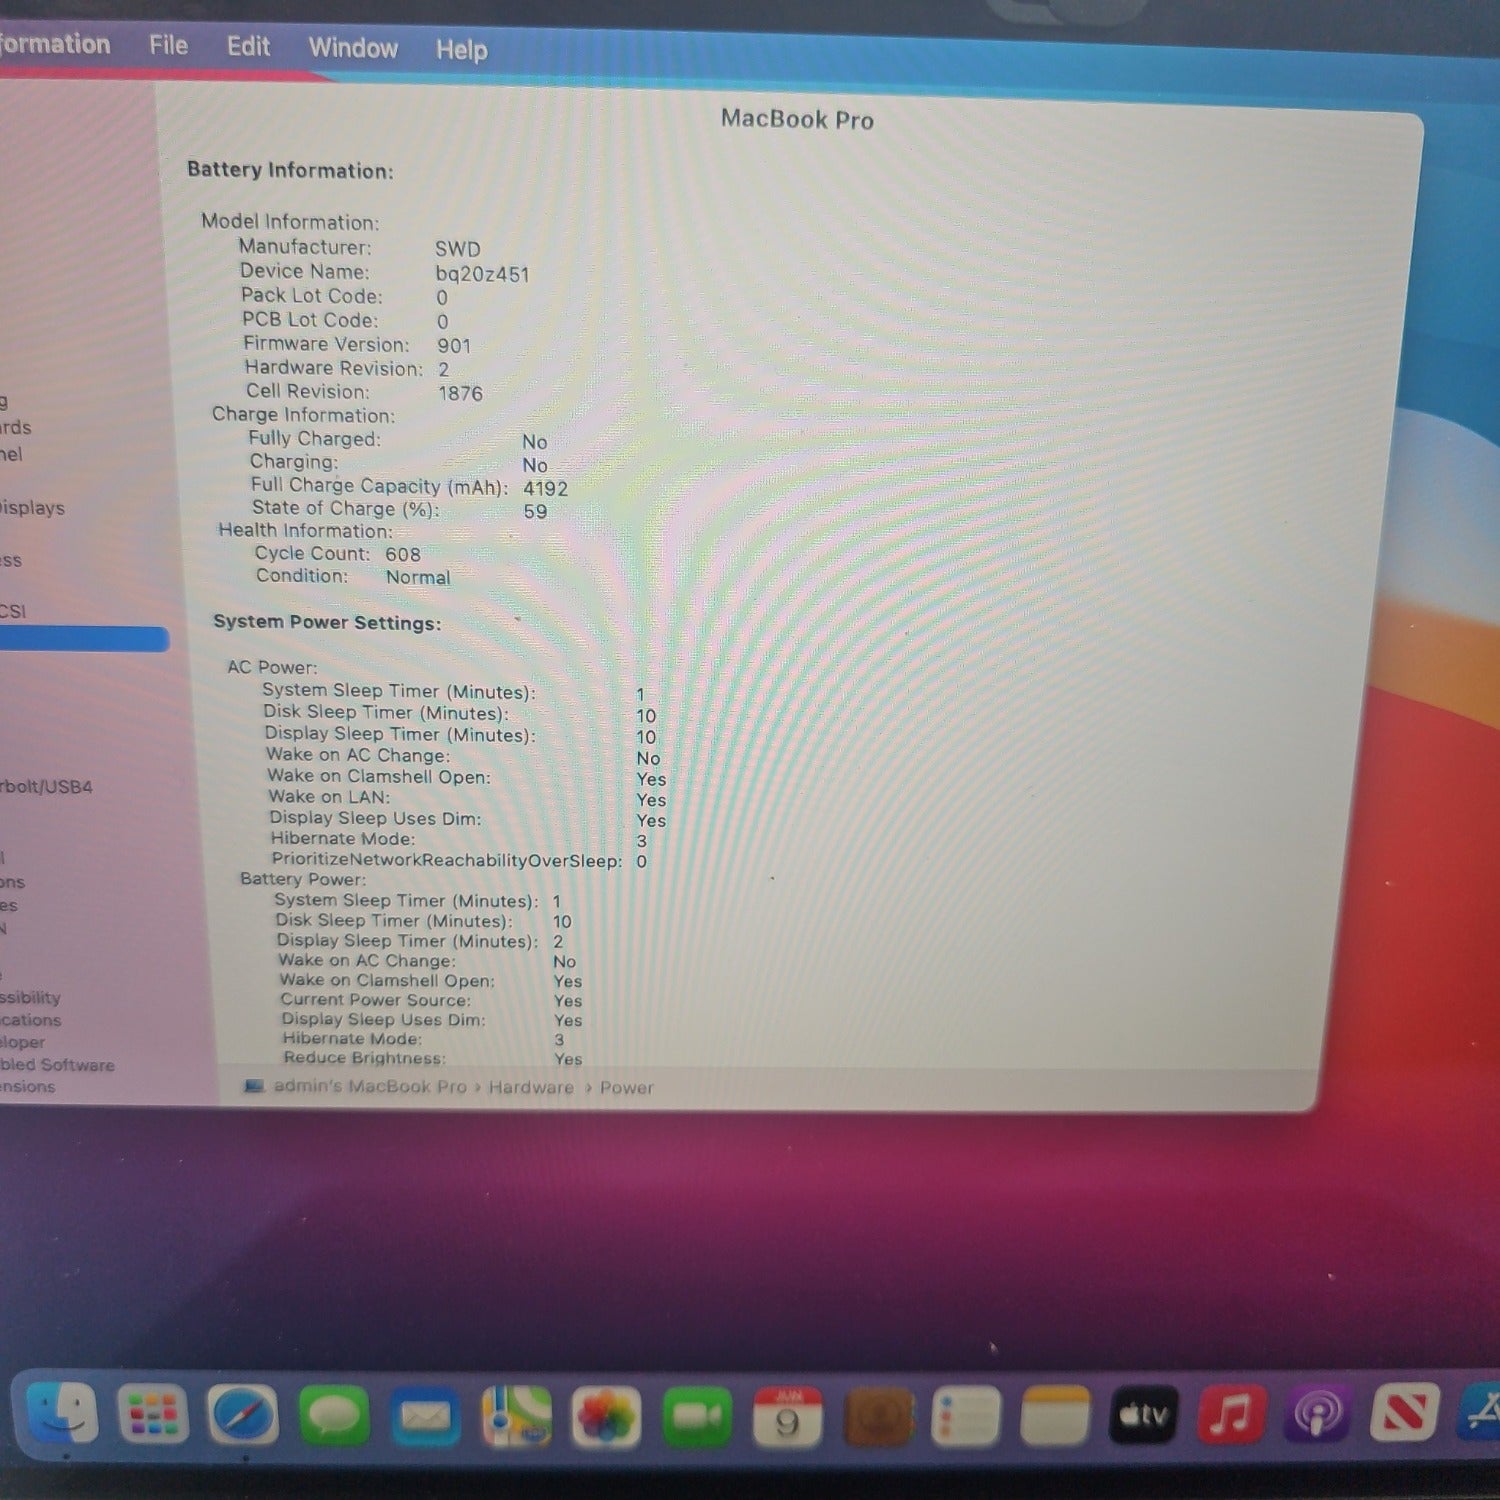The height and width of the screenshot is (1500, 1500).
Task: Click the Fully Charged label
Action: click(x=314, y=439)
